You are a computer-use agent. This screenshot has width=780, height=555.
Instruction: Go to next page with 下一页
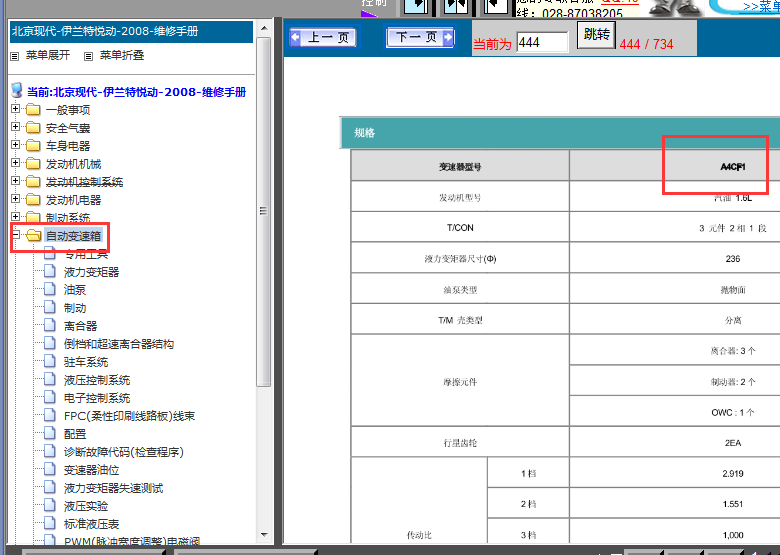click(420, 37)
